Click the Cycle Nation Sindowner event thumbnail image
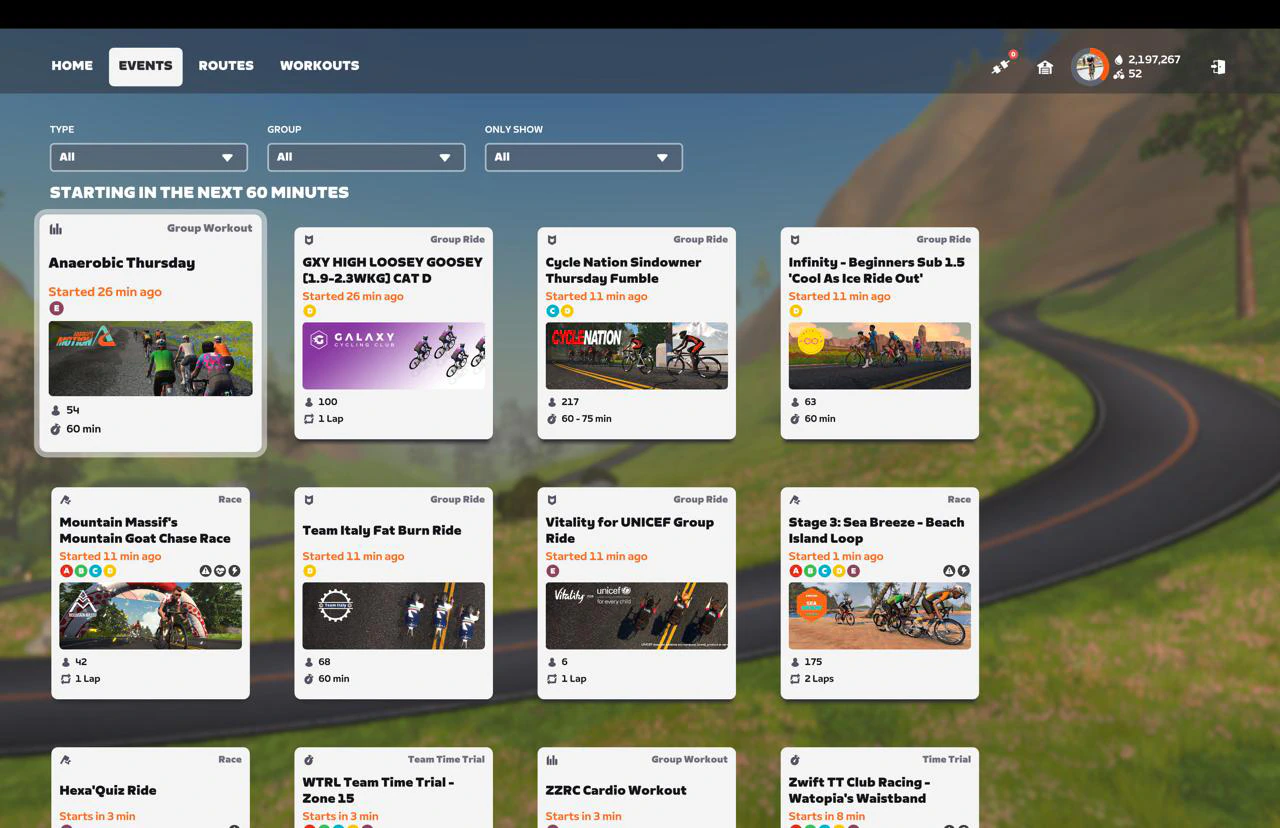Viewport: 1280px width, 828px height. [636, 355]
